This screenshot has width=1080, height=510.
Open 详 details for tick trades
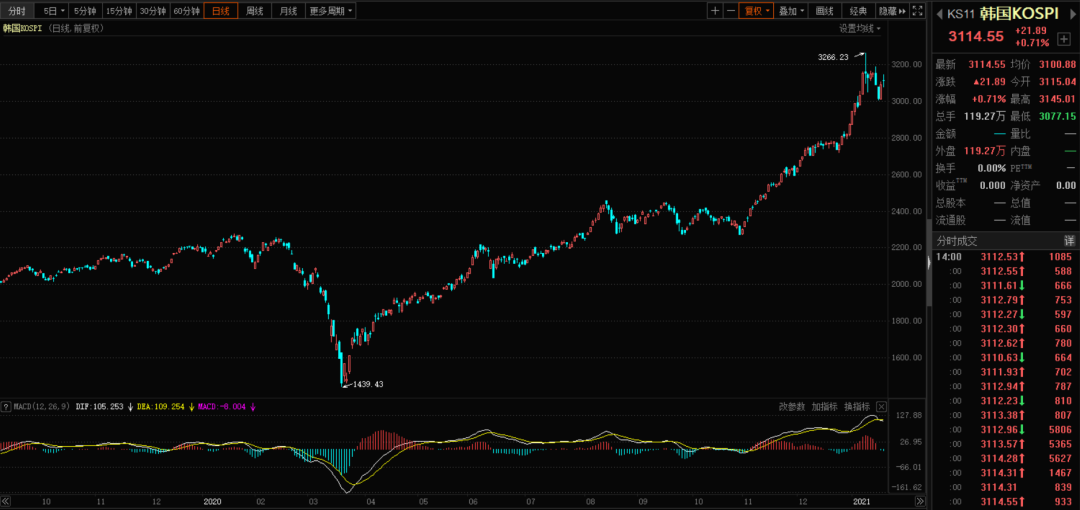[x=1069, y=241]
